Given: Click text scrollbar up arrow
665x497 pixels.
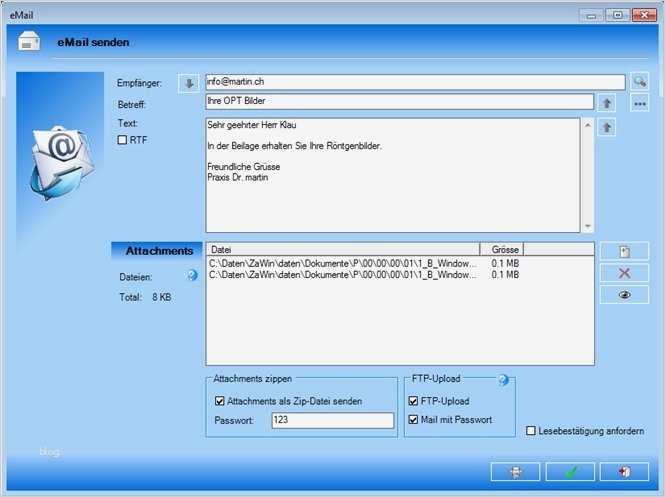Looking at the screenshot, I should (x=587, y=125).
